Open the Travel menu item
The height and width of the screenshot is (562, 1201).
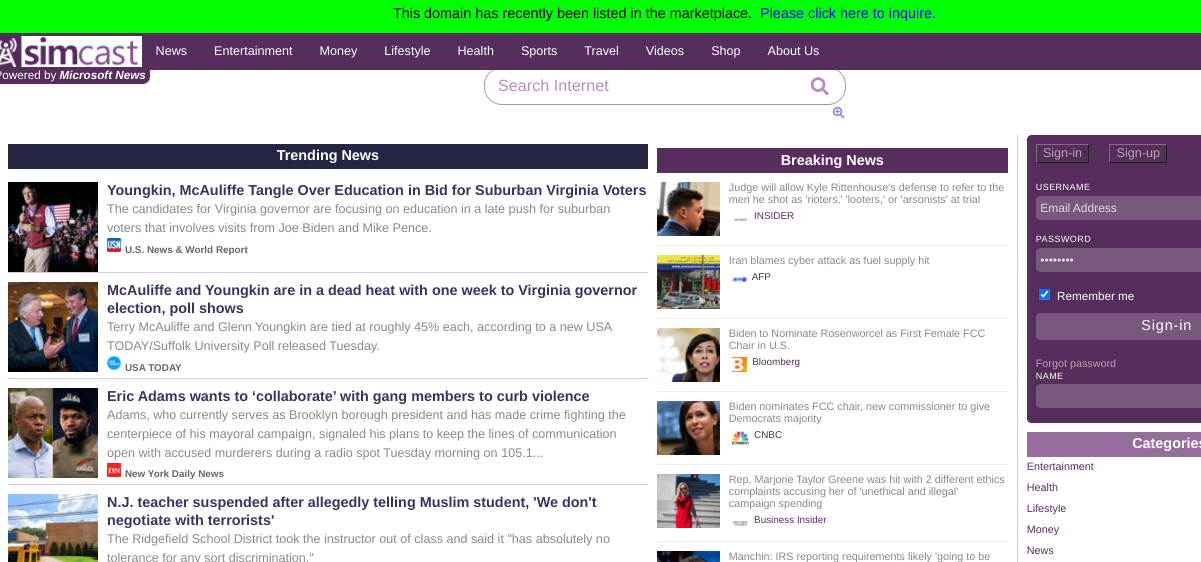[602, 50]
